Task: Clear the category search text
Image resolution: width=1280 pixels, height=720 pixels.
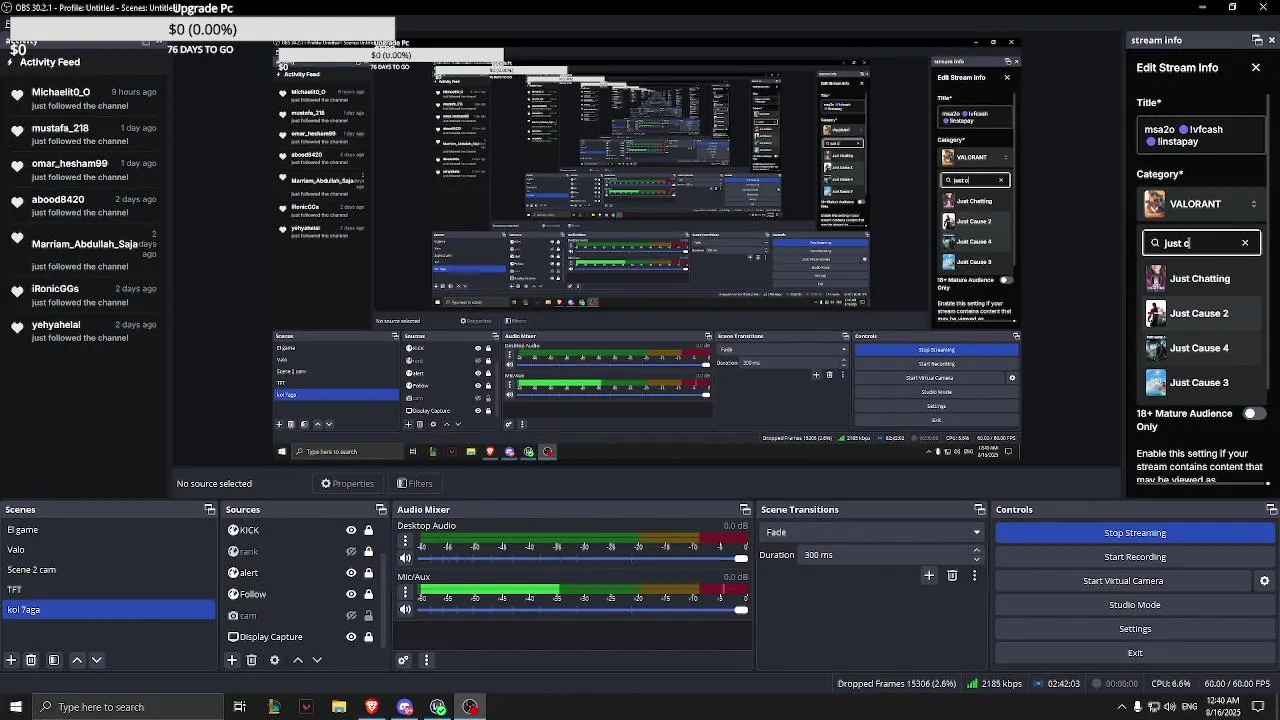Action: (x=1245, y=243)
